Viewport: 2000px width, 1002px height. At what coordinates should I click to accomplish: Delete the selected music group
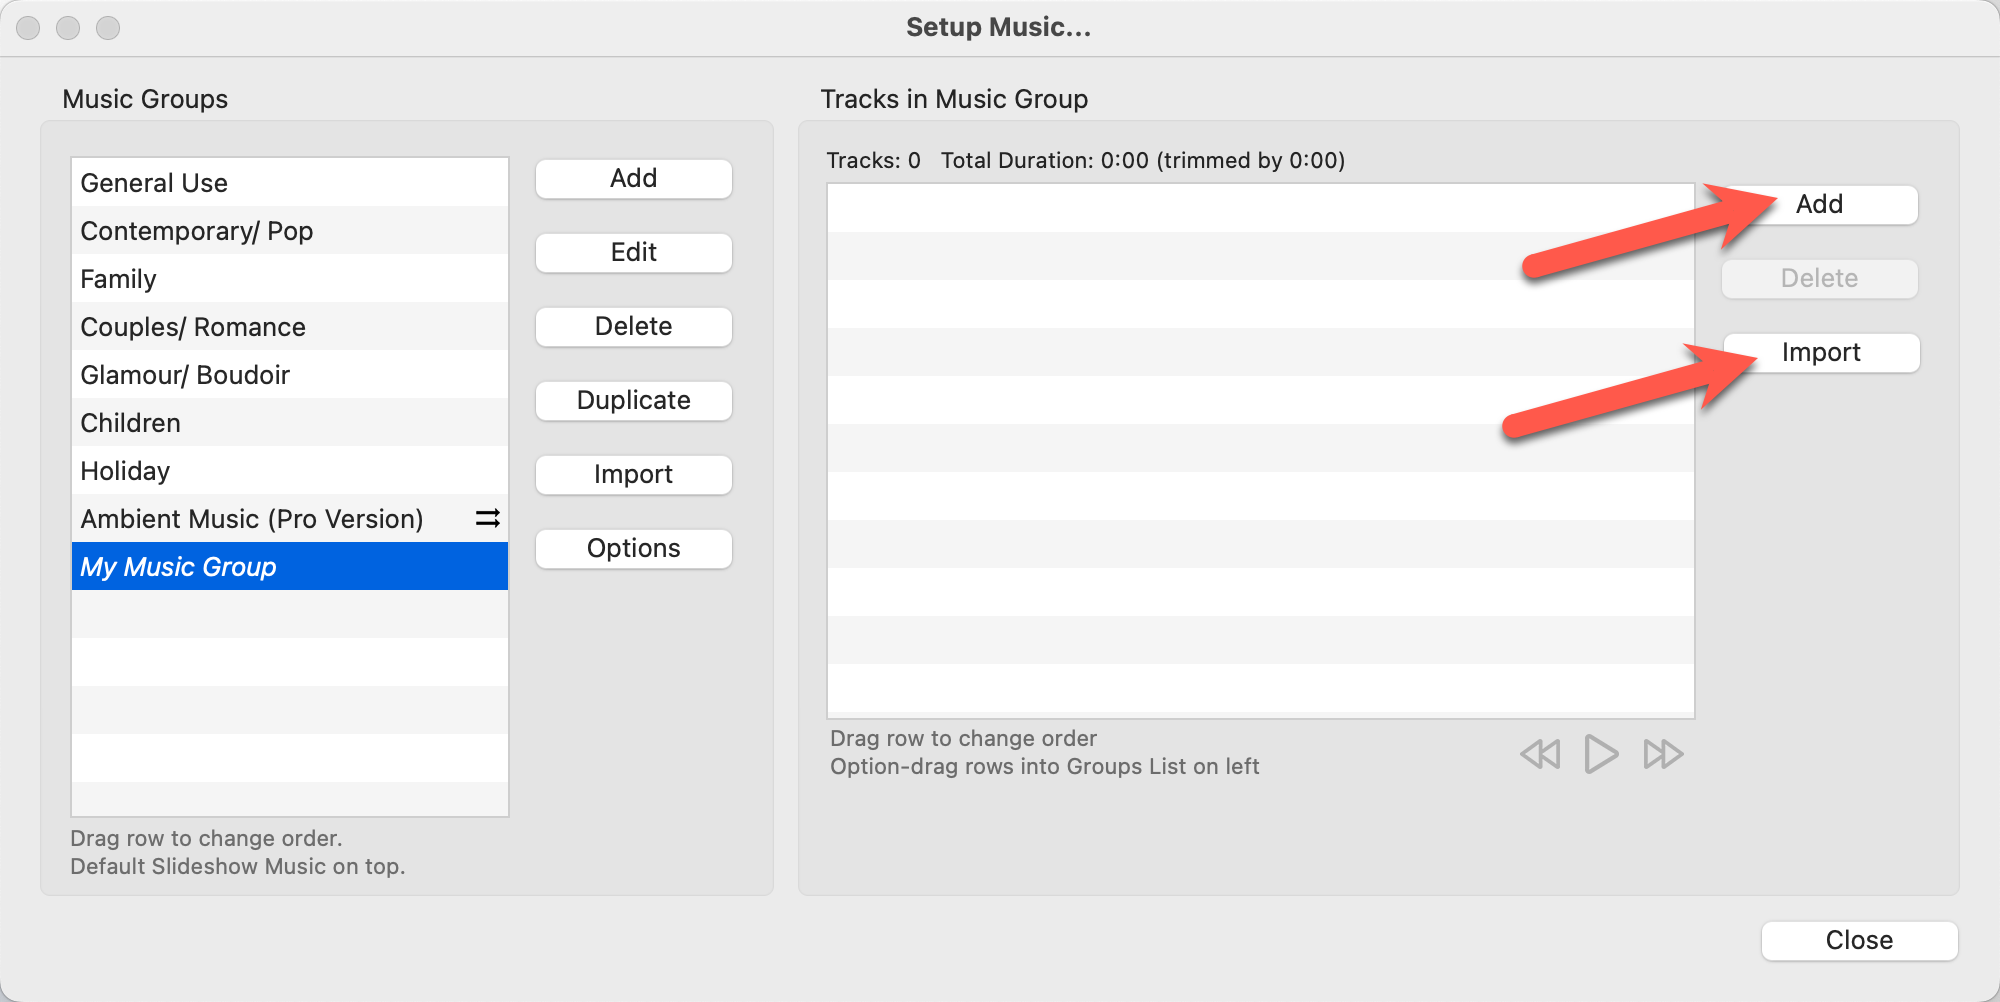(x=633, y=327)
